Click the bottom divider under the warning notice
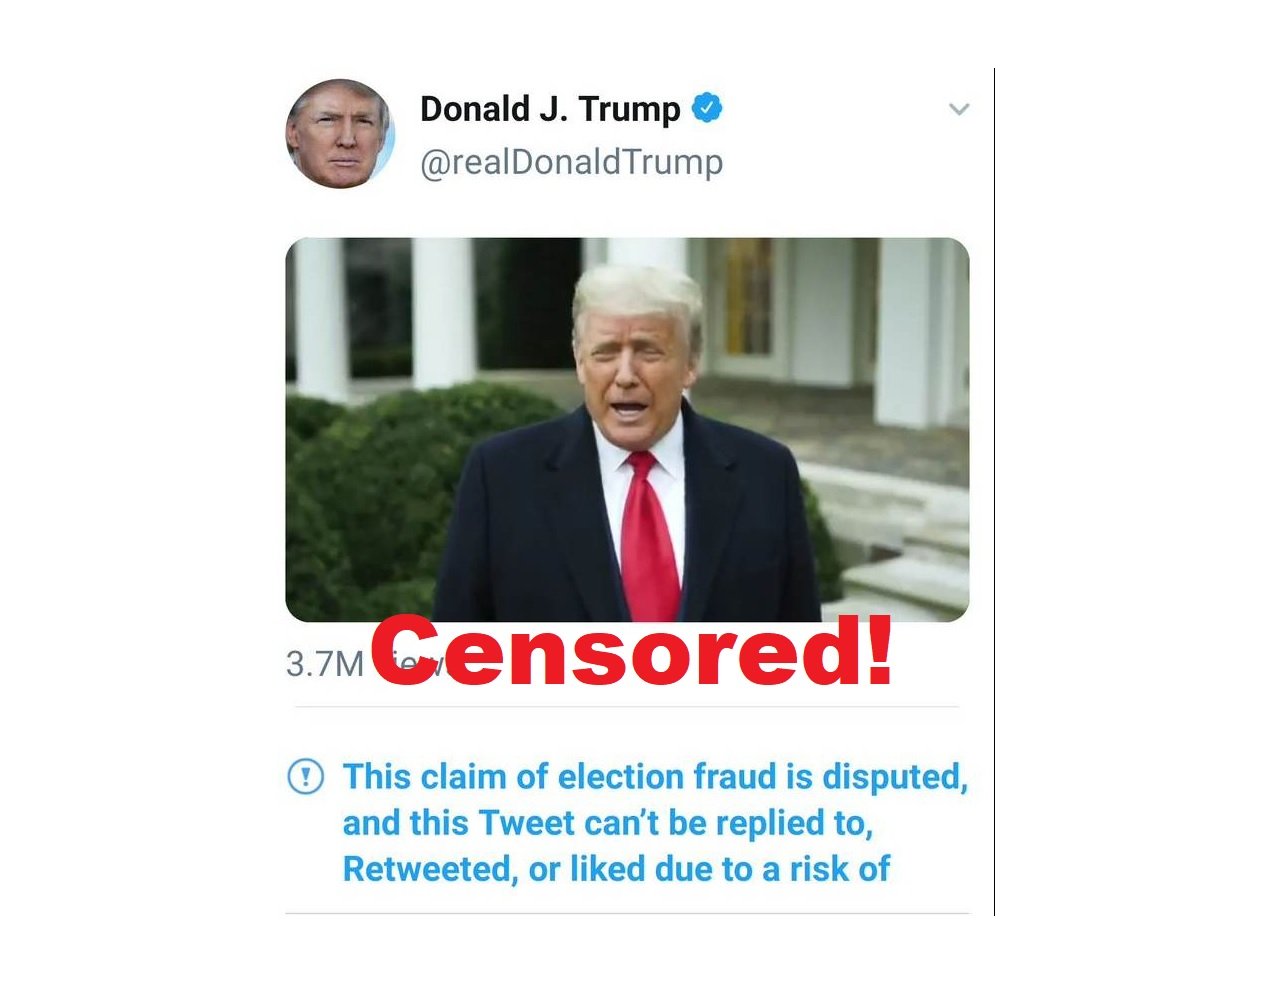This screenshot has height=1006, width=1277. point(627,913)
